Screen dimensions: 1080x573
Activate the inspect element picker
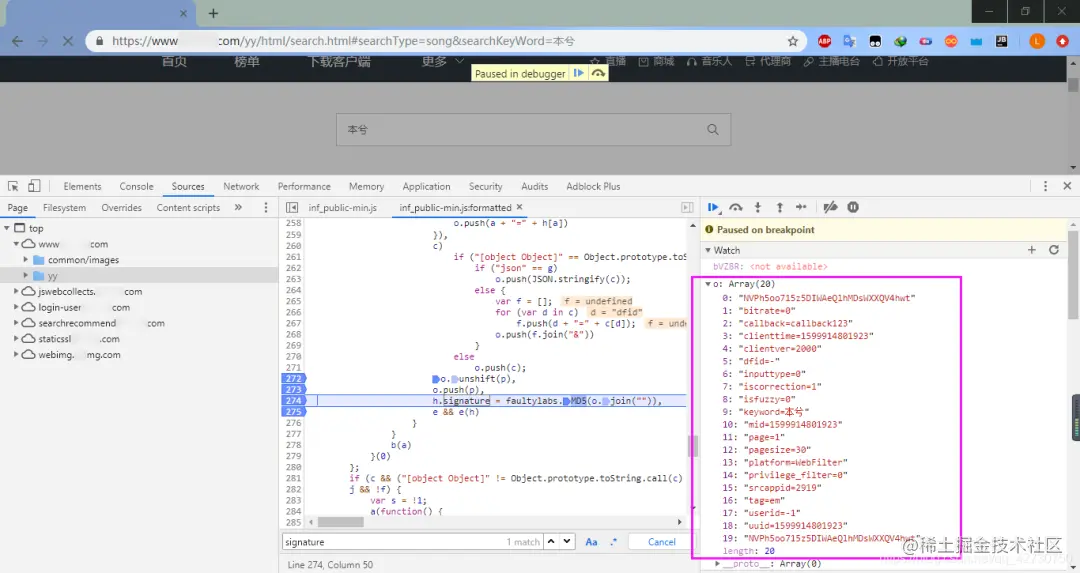(13, 186)
